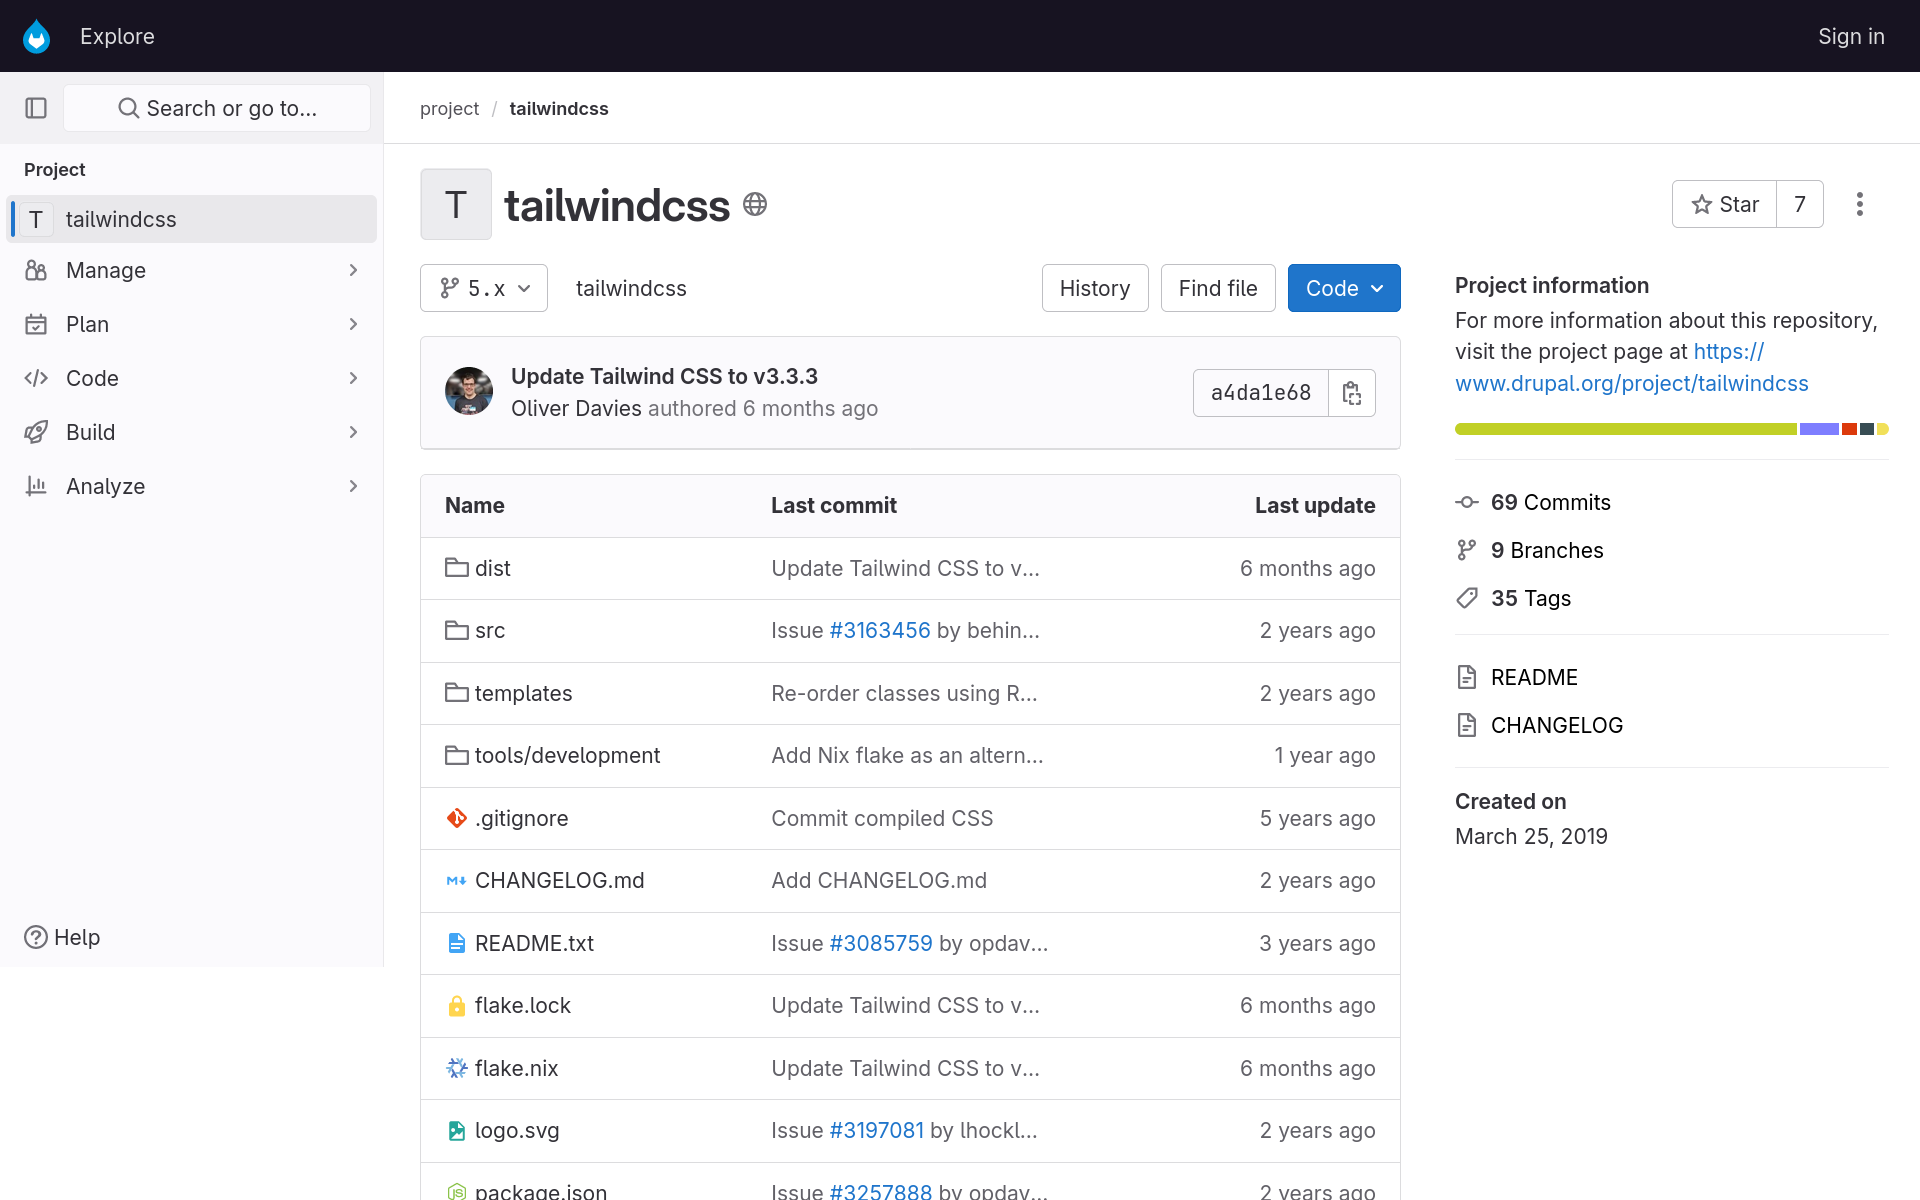Click the Search or go to field

pyautogui.click(x=217, y=108)
